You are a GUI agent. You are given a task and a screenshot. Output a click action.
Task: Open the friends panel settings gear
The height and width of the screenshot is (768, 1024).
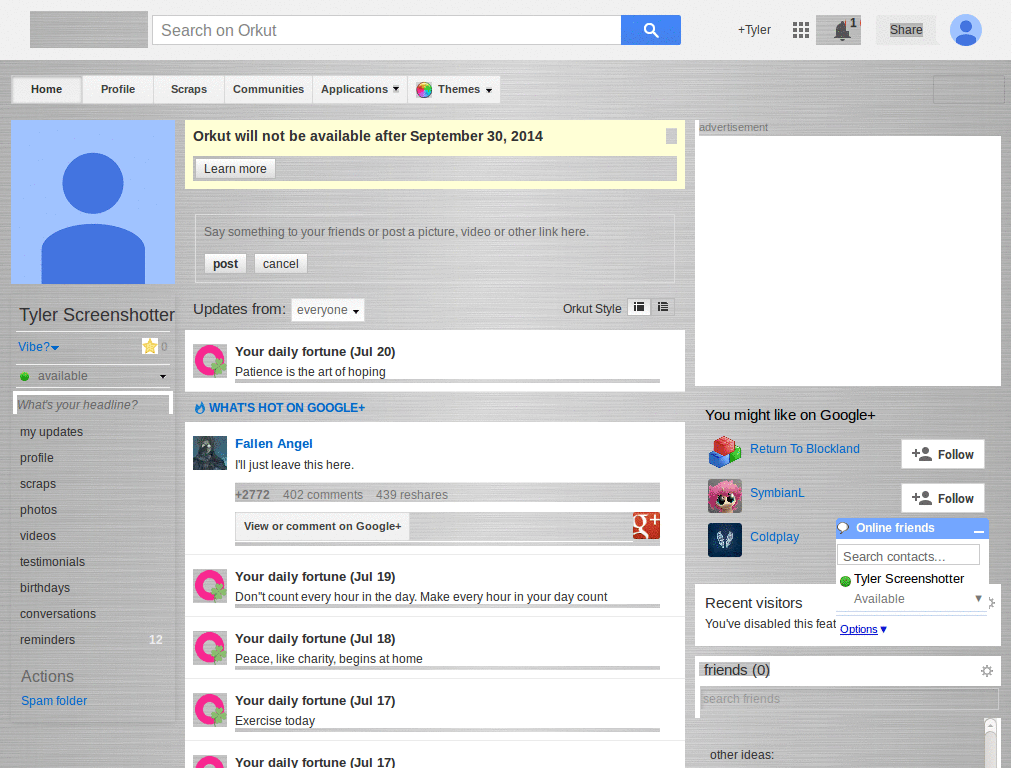987,671
